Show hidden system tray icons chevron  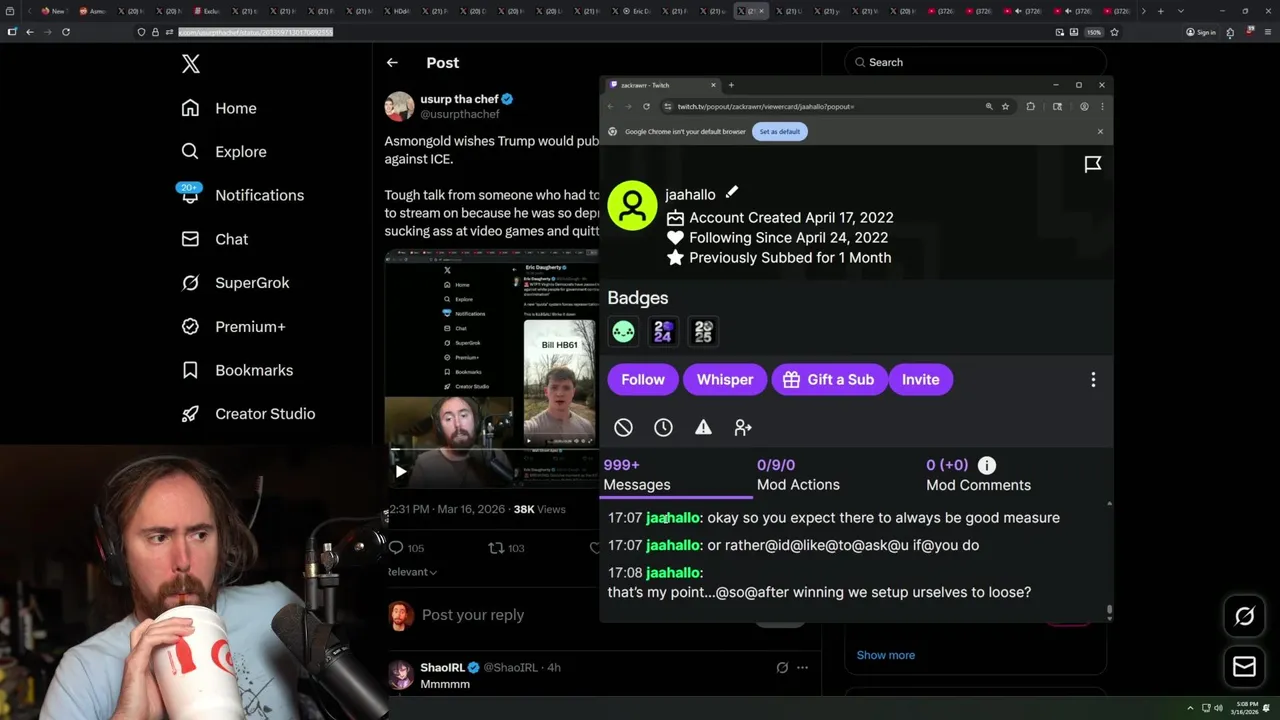(1190, 708)
